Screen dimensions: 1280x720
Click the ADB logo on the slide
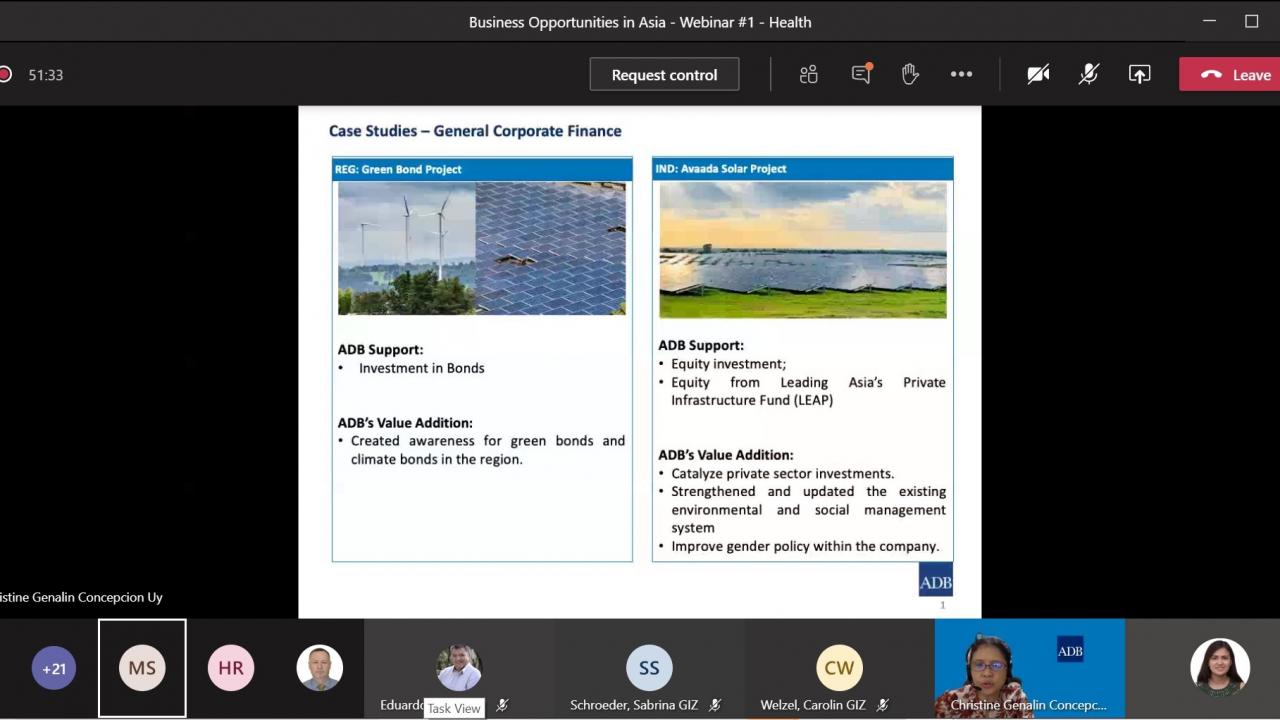point(936,580)
